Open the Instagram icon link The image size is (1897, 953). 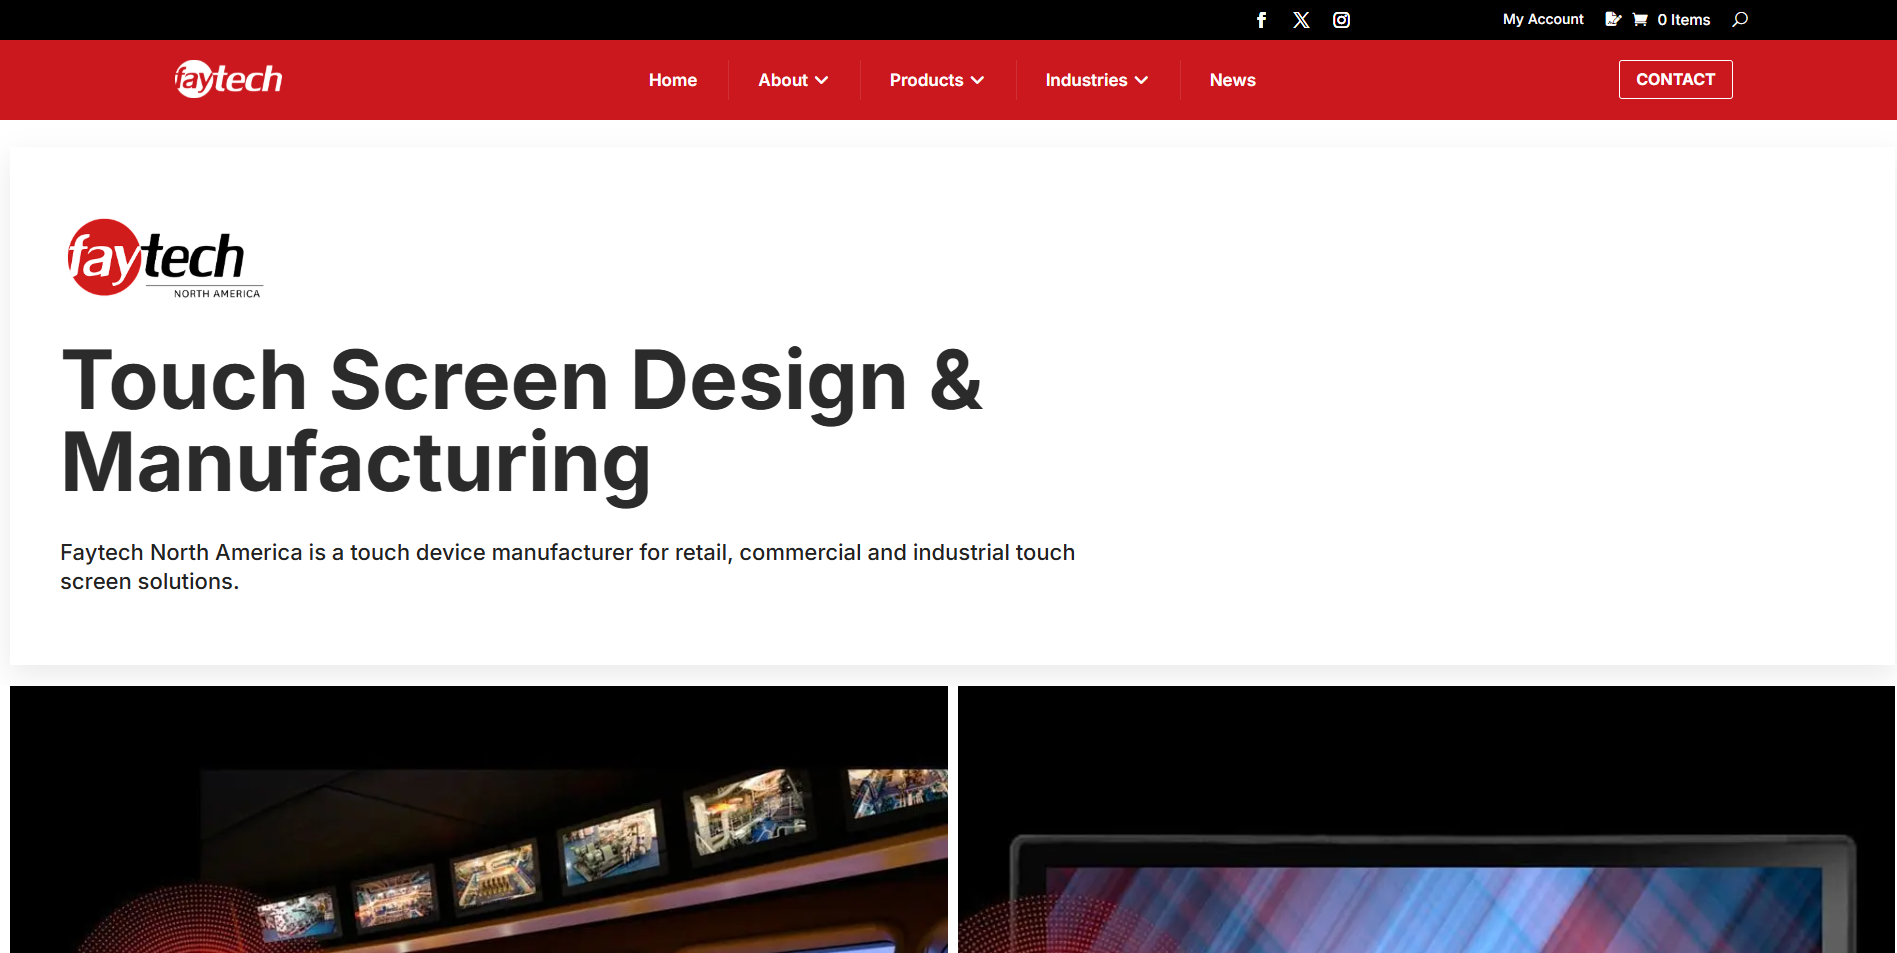pos(1341,20)
